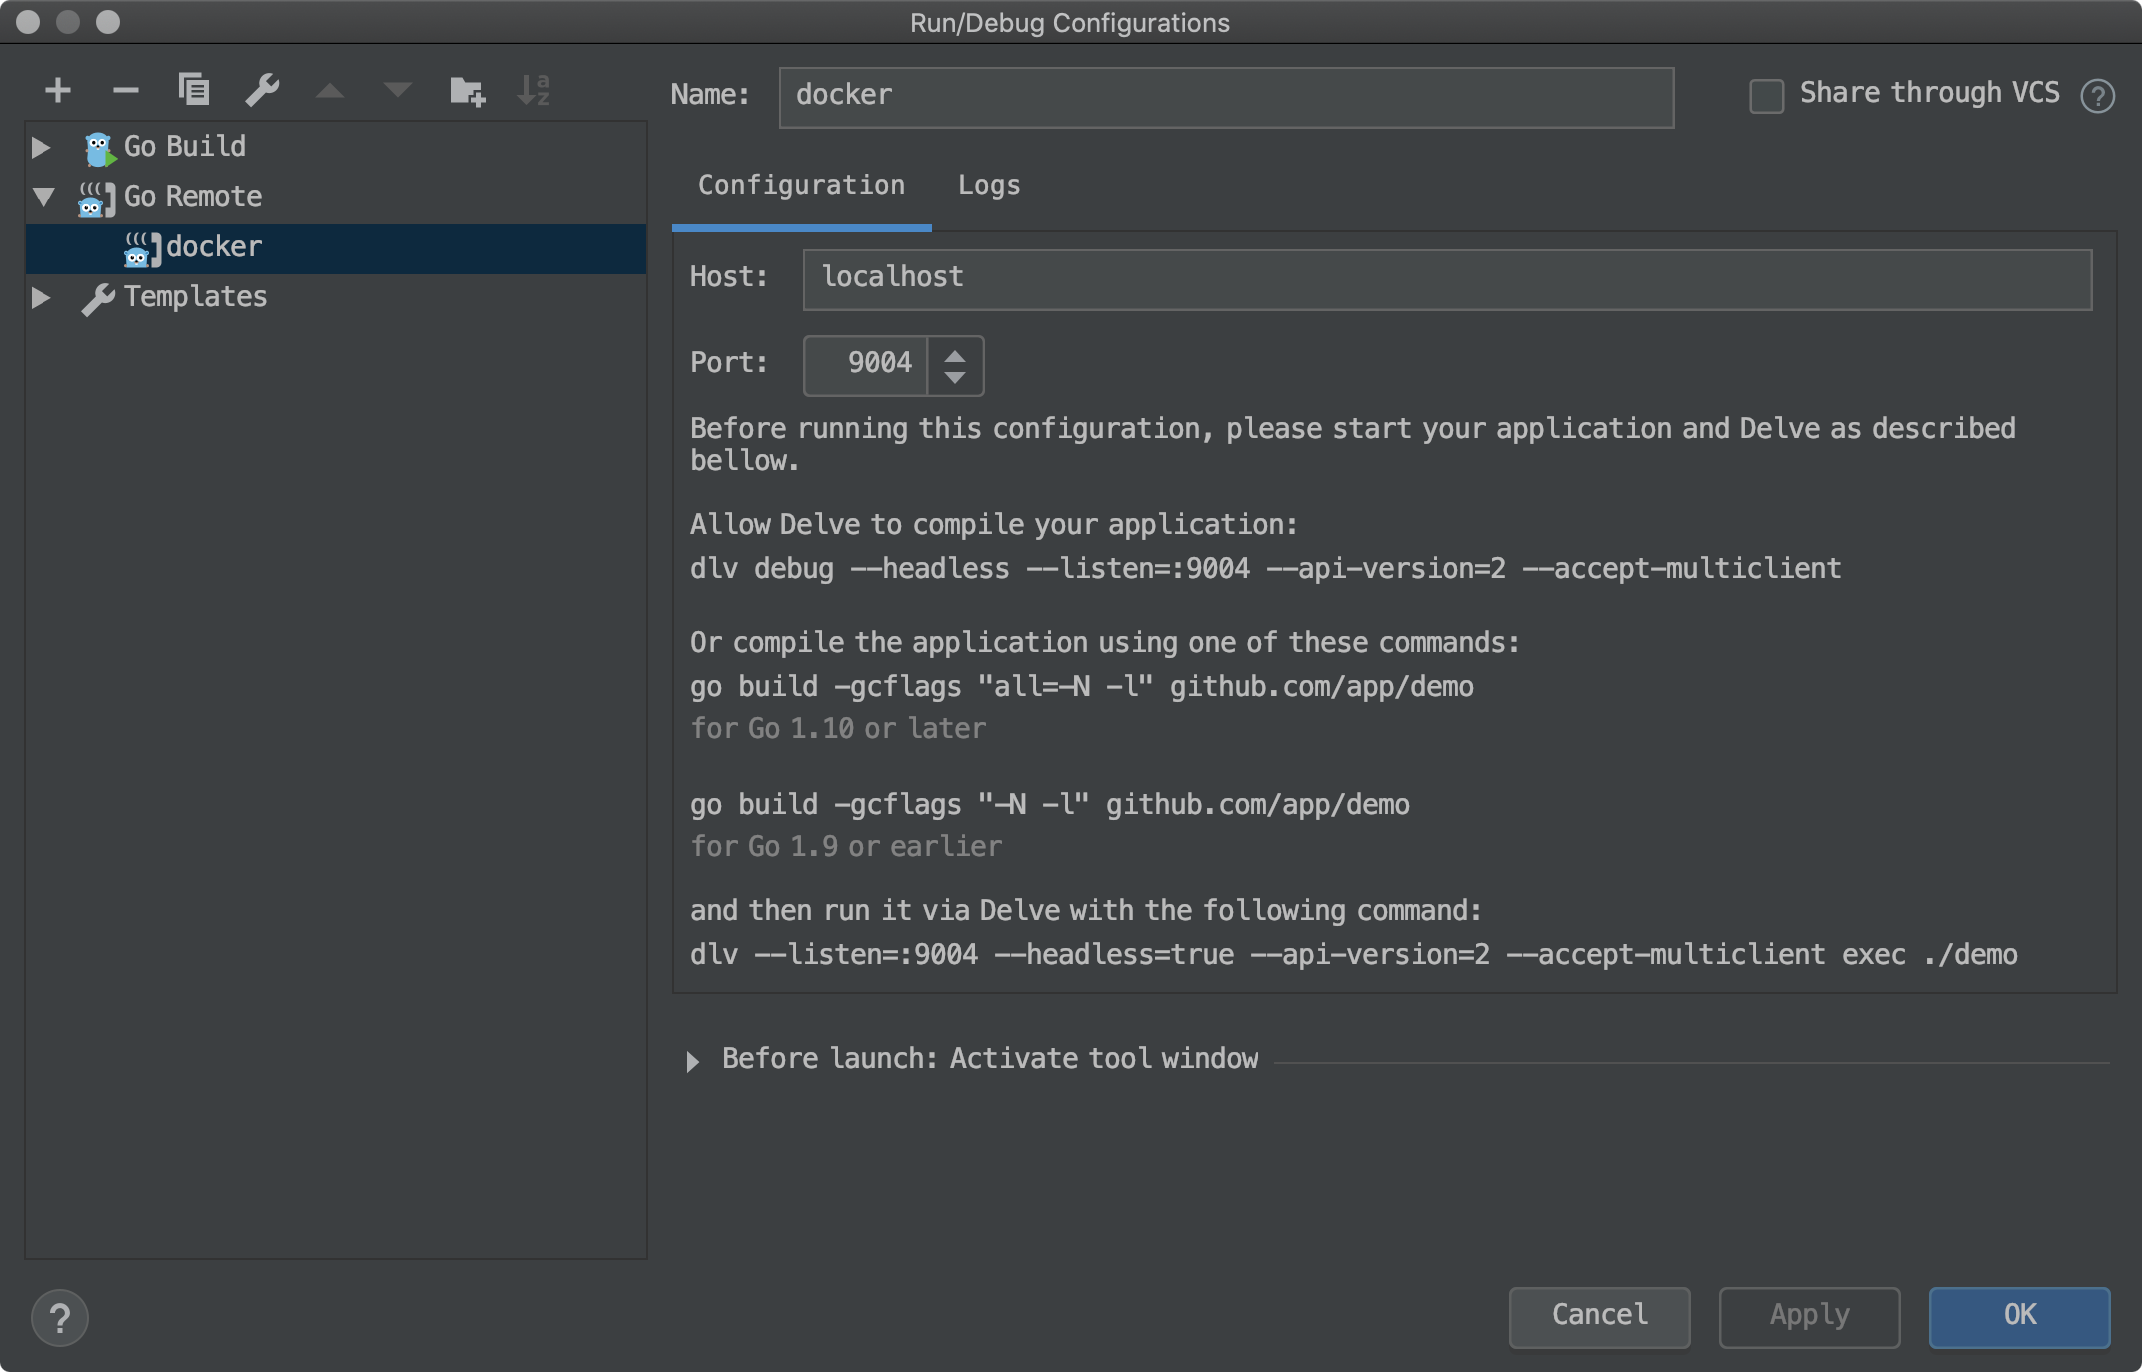
Task: Select the Configuration tab
Action: click(x=801, y=186)
